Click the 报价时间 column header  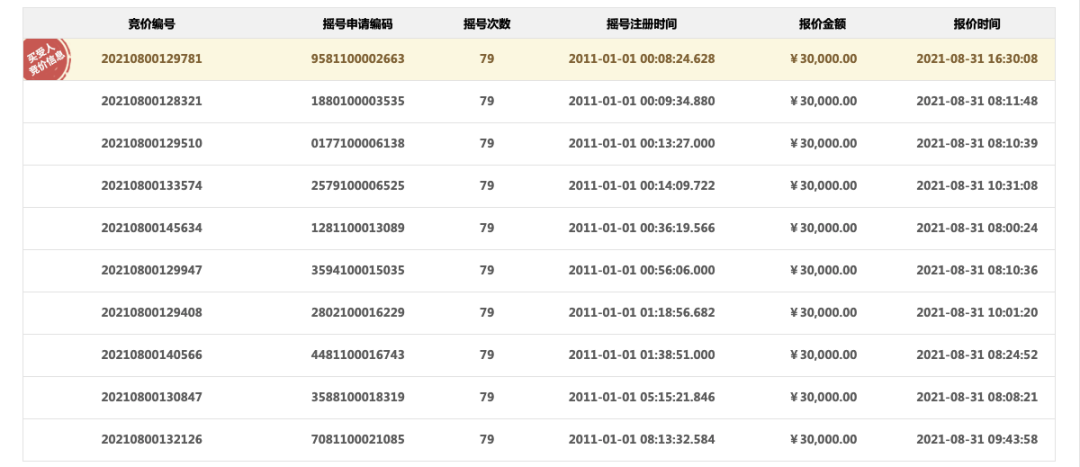(977, 23)
